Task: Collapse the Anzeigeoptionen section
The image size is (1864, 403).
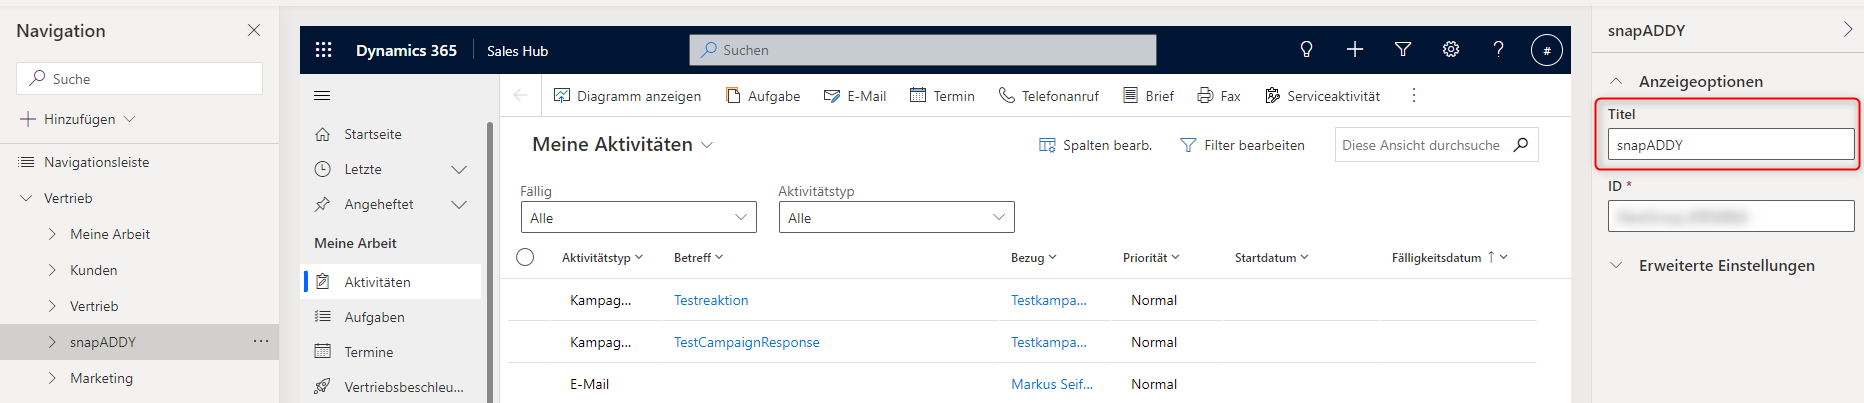Action: tap(1616, 81)
